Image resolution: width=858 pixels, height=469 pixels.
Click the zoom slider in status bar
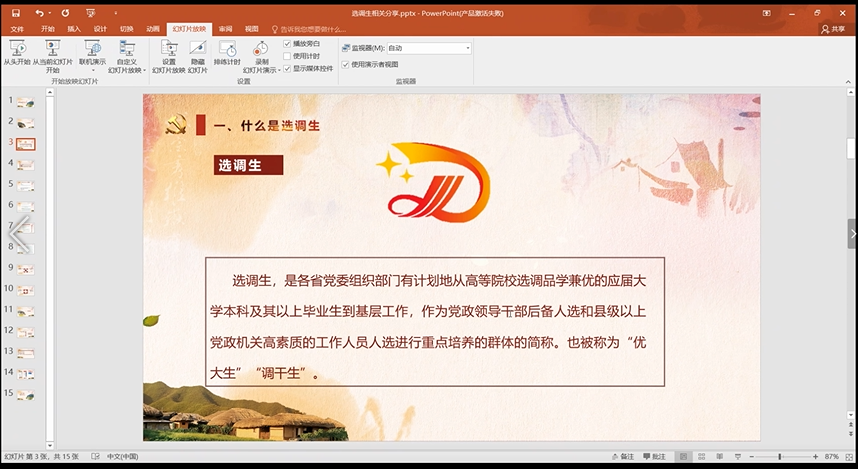[x=780, y=457]
